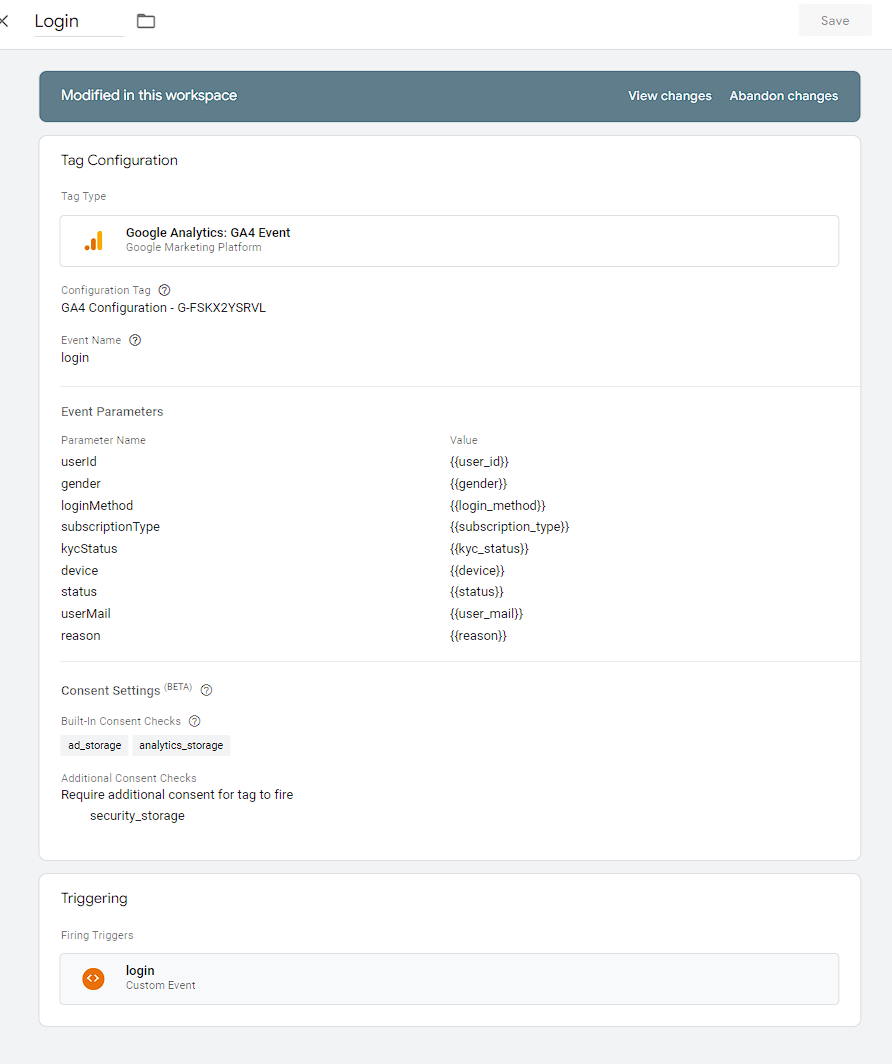Click the ad_storage consent chip
892x1064 pixels.
tap(94, 745)
